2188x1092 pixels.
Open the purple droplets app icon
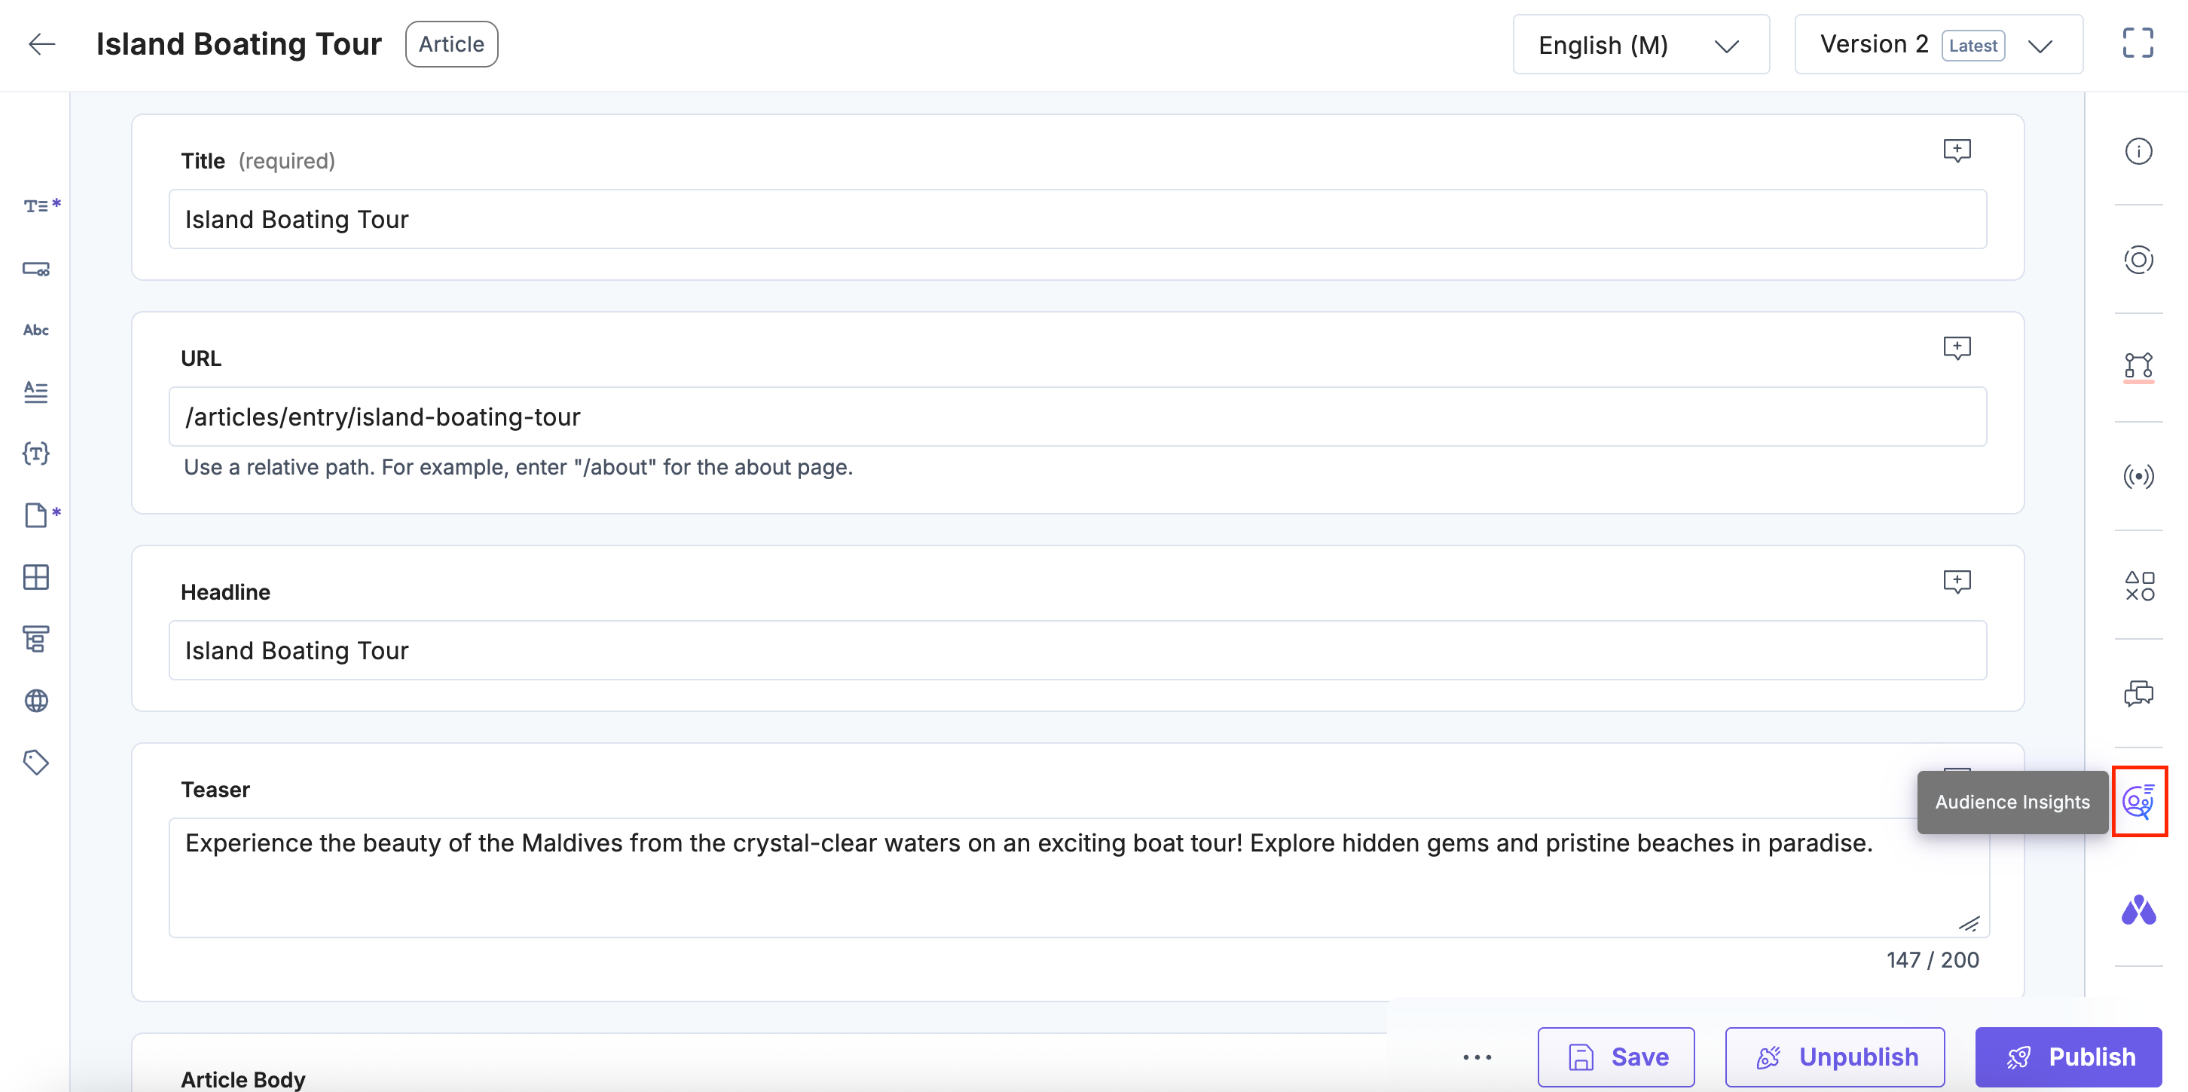tap(2138, 910)
